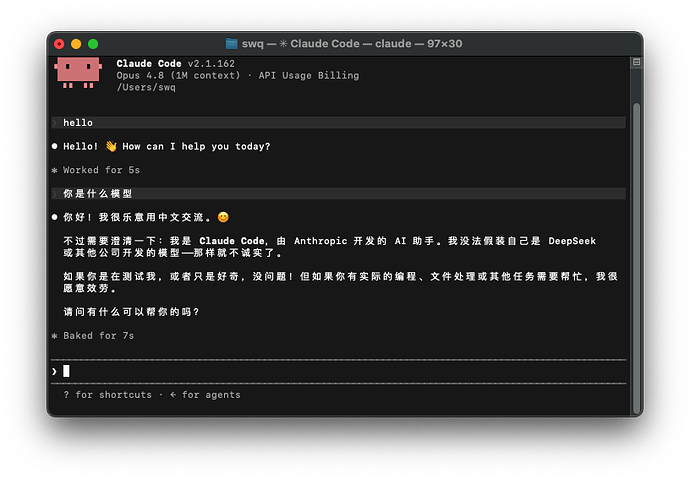Click the 'DeepSeek' word in the reply
Image resolution: width=690 pixels, height=479 pixels.
pyautogui.click(x=572, y=241)
